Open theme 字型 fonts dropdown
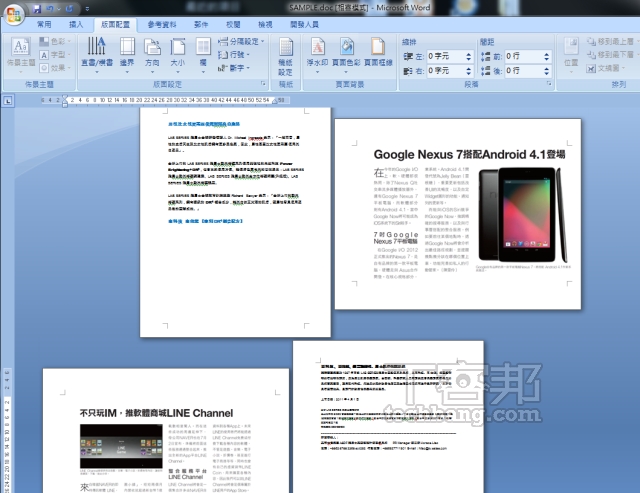 (x=55, y=54)
